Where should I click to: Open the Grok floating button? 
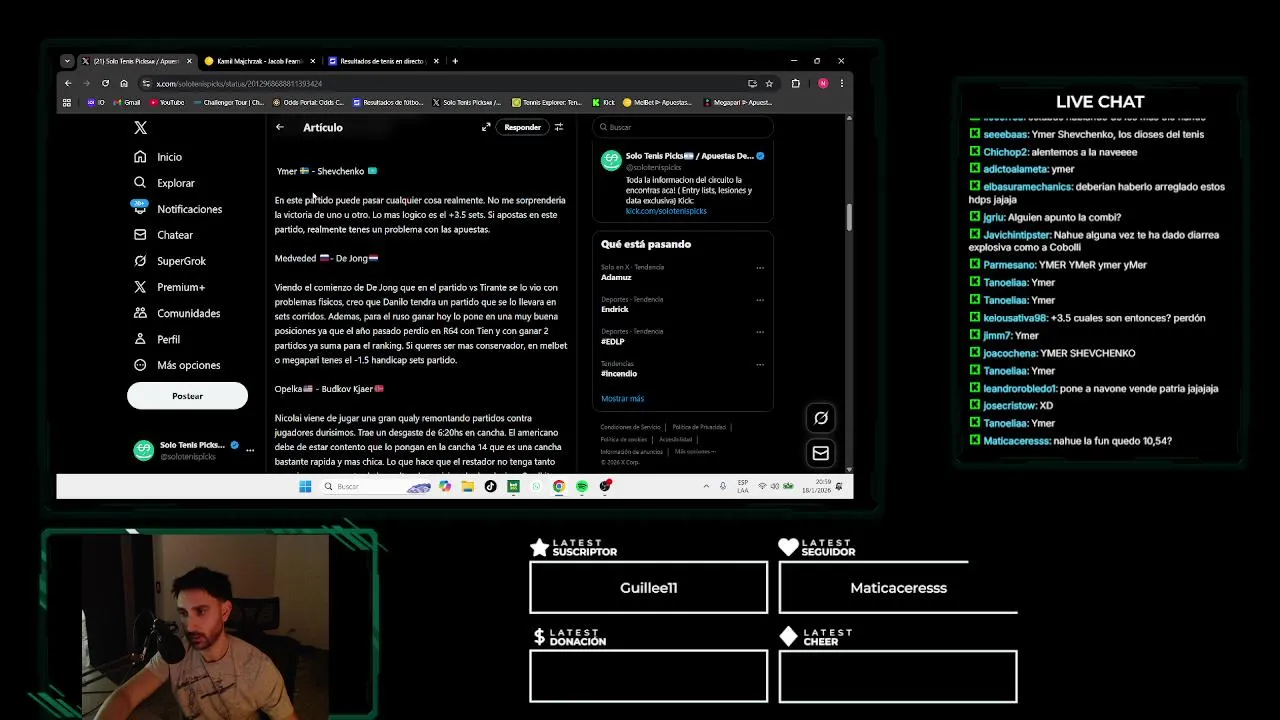click(821, 418)
